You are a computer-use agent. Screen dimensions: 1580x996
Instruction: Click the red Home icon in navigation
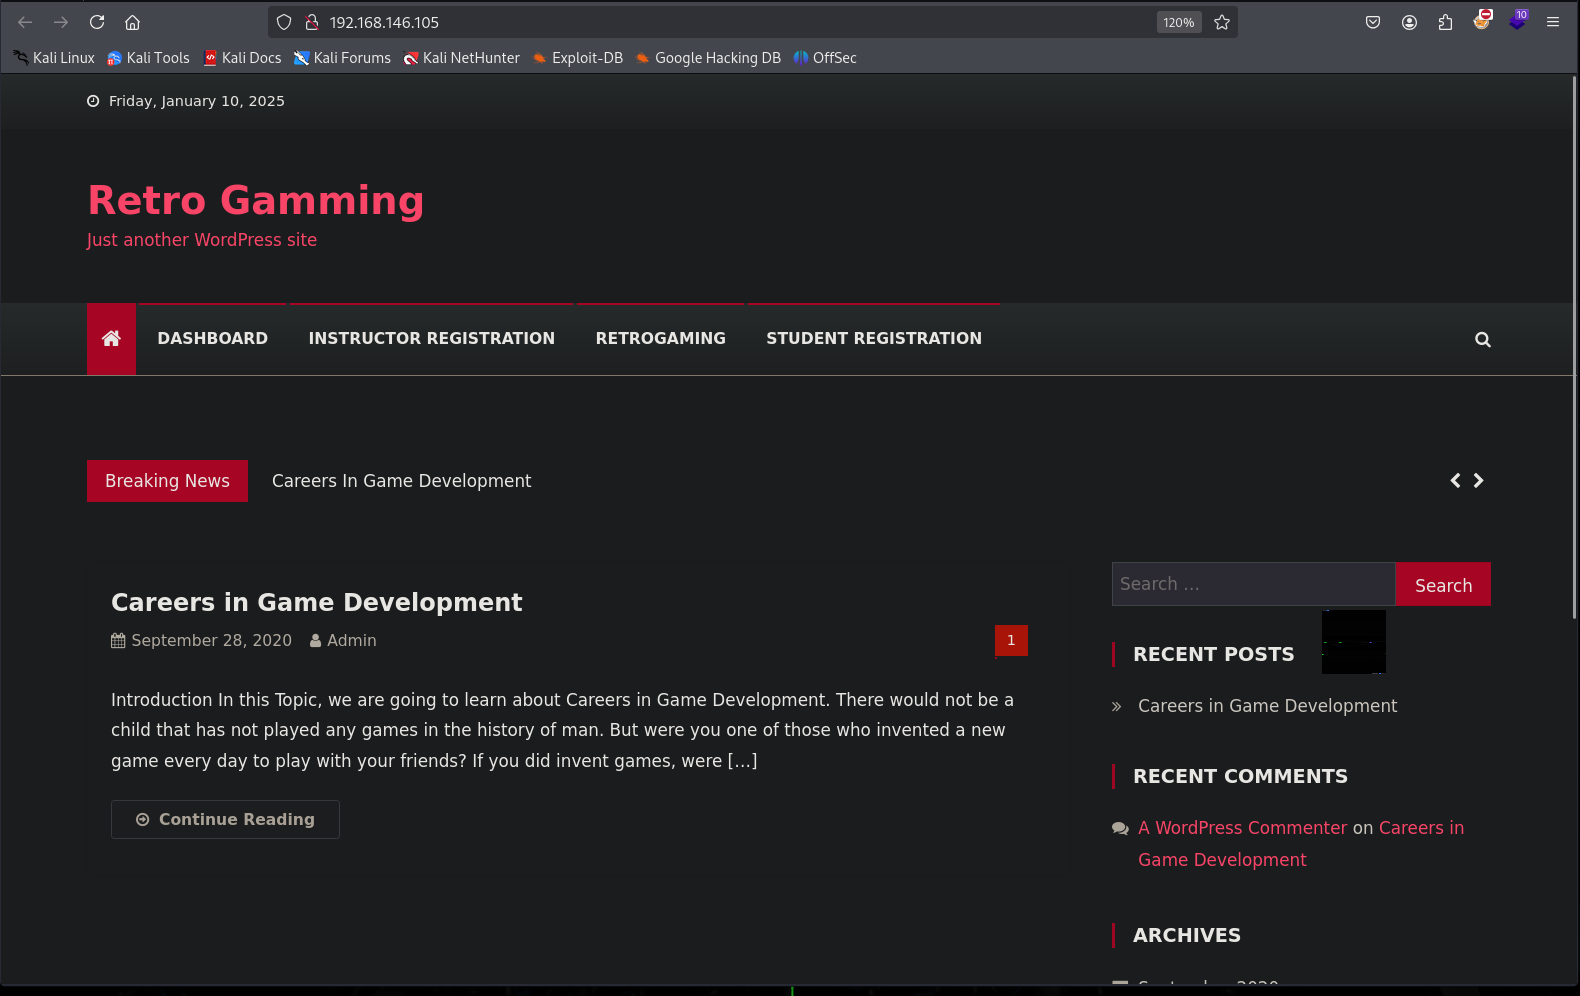pyautogui.click(x=111, y=339)
